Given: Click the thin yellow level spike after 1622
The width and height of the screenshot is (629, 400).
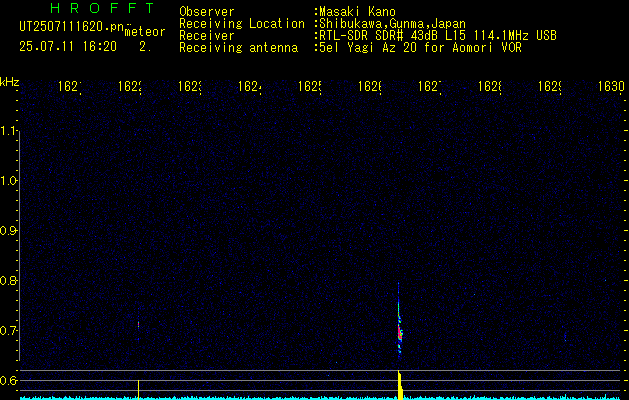Looking at the screenshot, I should (x=138, y=390).
